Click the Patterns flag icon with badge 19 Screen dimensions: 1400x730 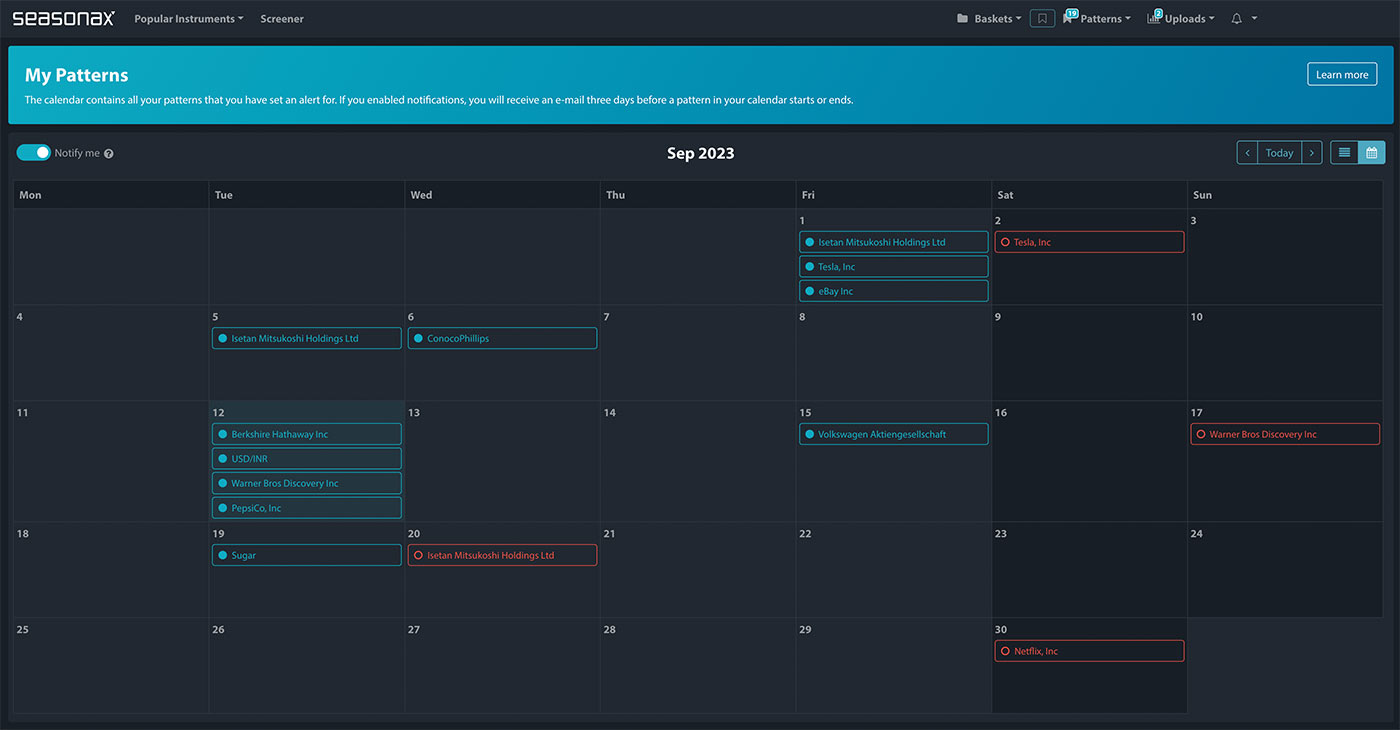(1069, 17)
